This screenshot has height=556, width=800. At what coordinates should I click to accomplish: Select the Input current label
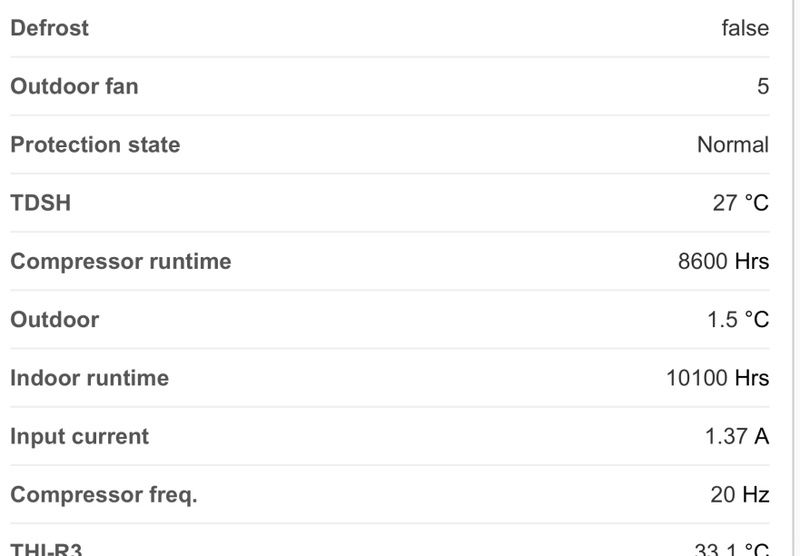pyautogui.click(x=79, y=436)
